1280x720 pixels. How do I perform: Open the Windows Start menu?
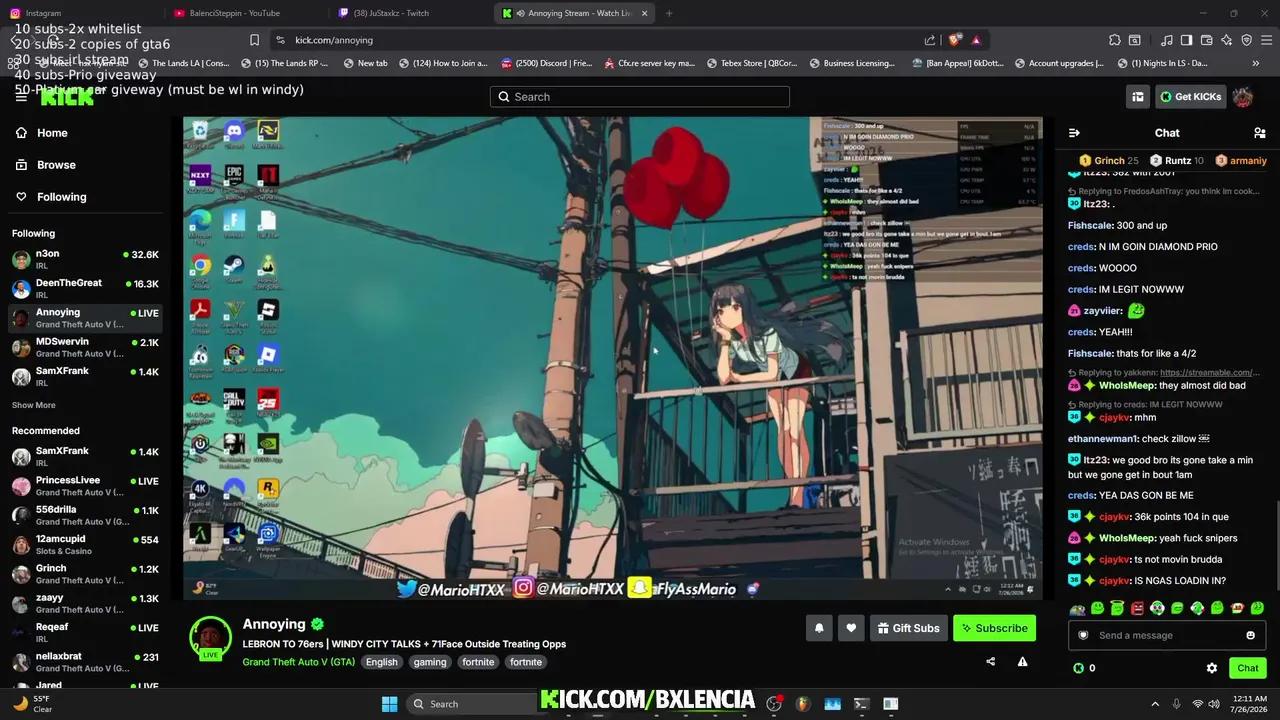(389, 704)
